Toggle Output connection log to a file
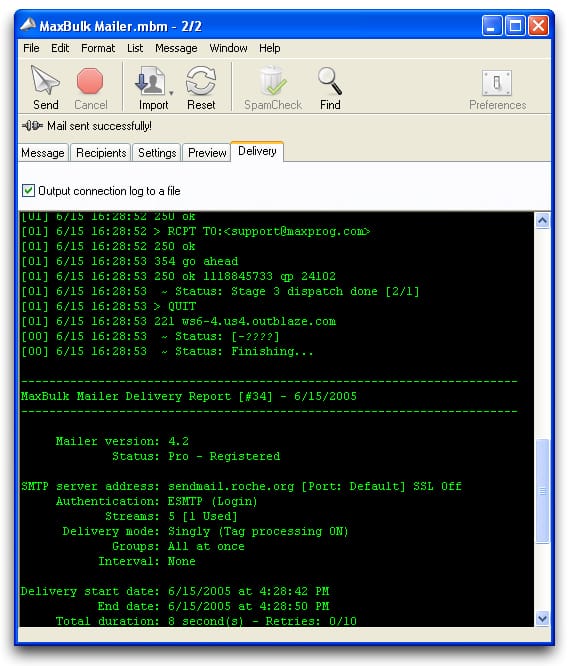Image resolution: width=571 pixels, height=666 pixels. (x=28, y=191)
